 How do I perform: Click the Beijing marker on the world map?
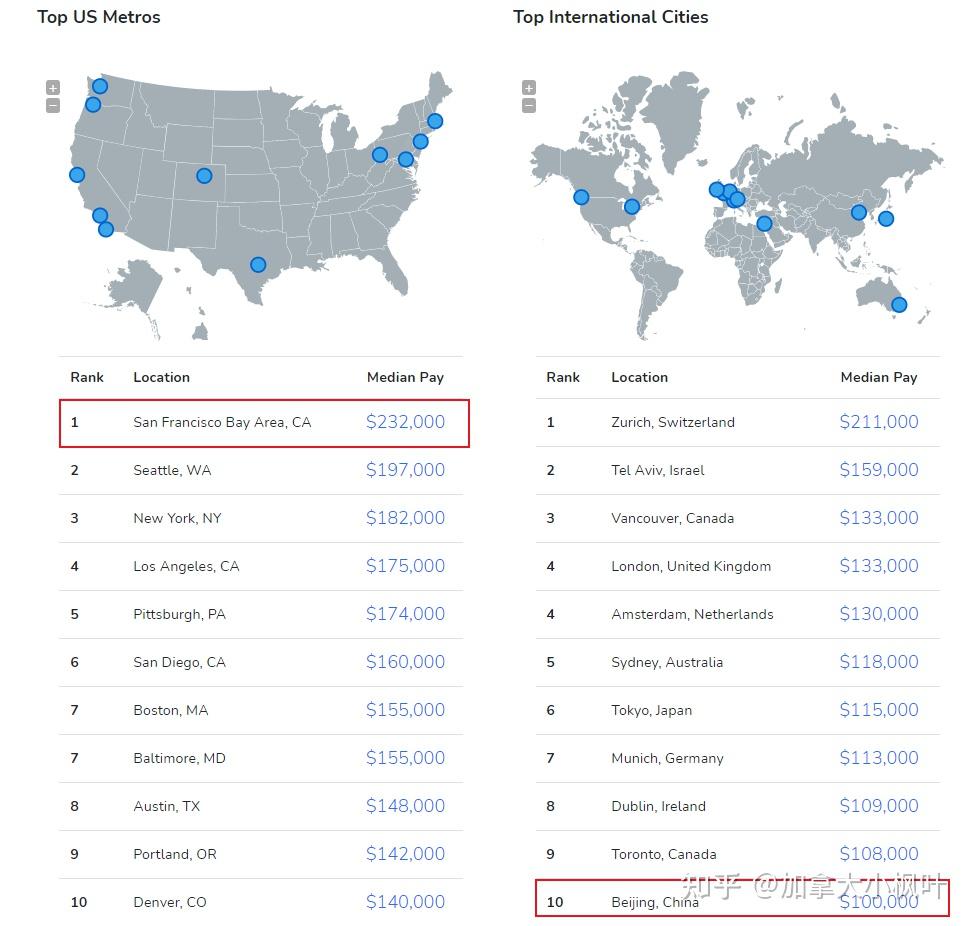[858, 212]
